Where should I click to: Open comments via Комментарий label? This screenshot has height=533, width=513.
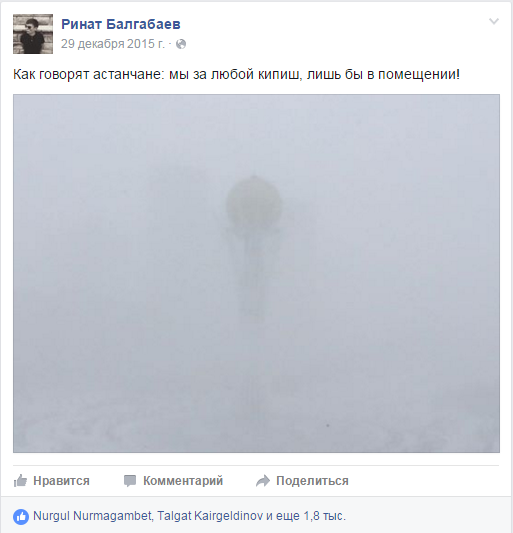pyautogui.click(x=183, y=481)
